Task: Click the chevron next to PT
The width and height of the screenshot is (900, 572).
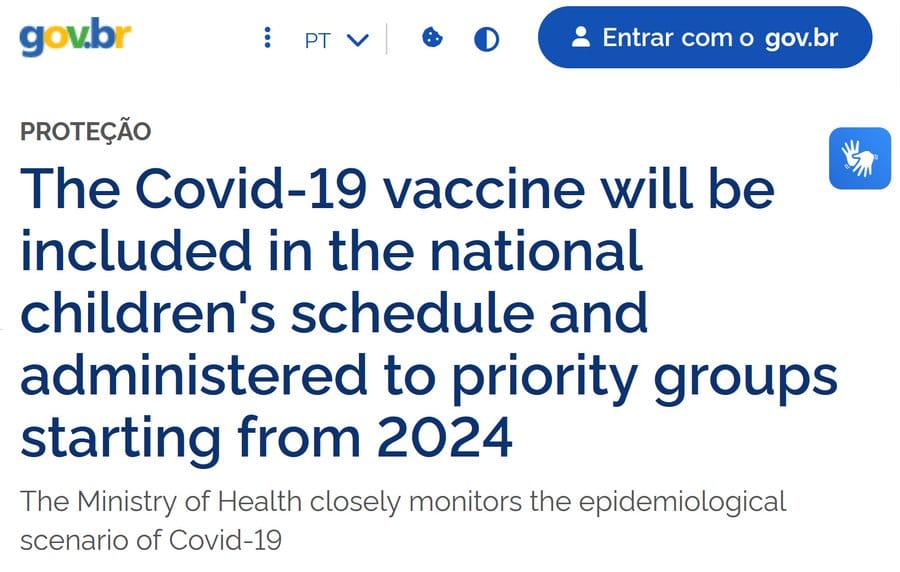Action: (358, 40)
